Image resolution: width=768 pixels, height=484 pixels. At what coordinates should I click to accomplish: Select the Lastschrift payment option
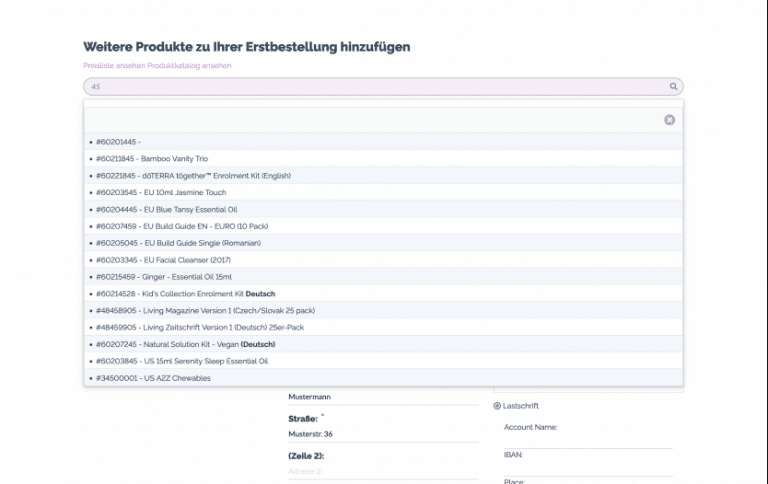click(x=497, y=406)
